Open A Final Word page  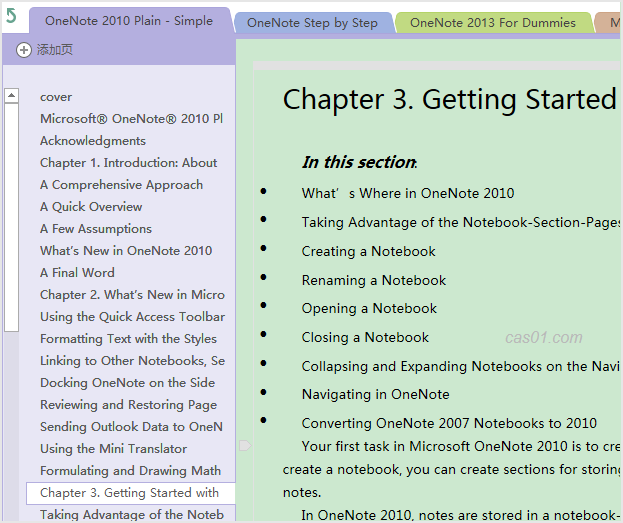77,273
